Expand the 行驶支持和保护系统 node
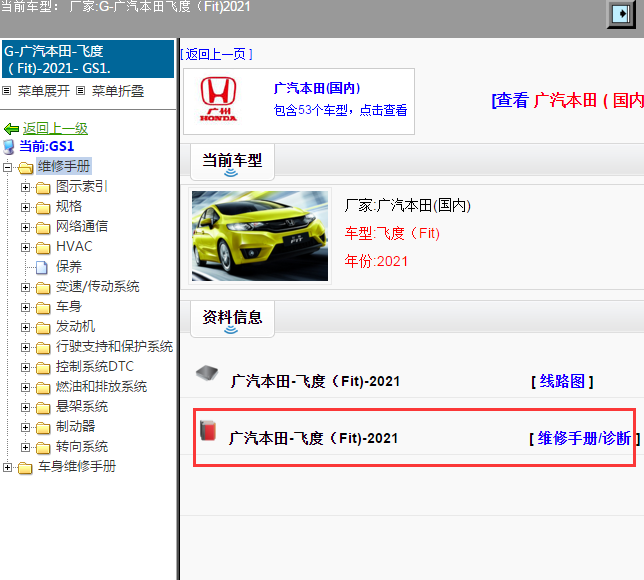644x580 pixels. coord(25,348)
